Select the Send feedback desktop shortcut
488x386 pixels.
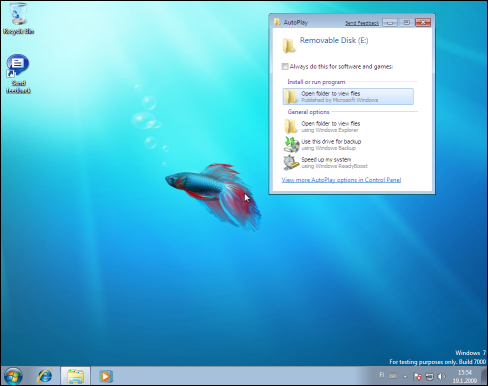point(18,74)
